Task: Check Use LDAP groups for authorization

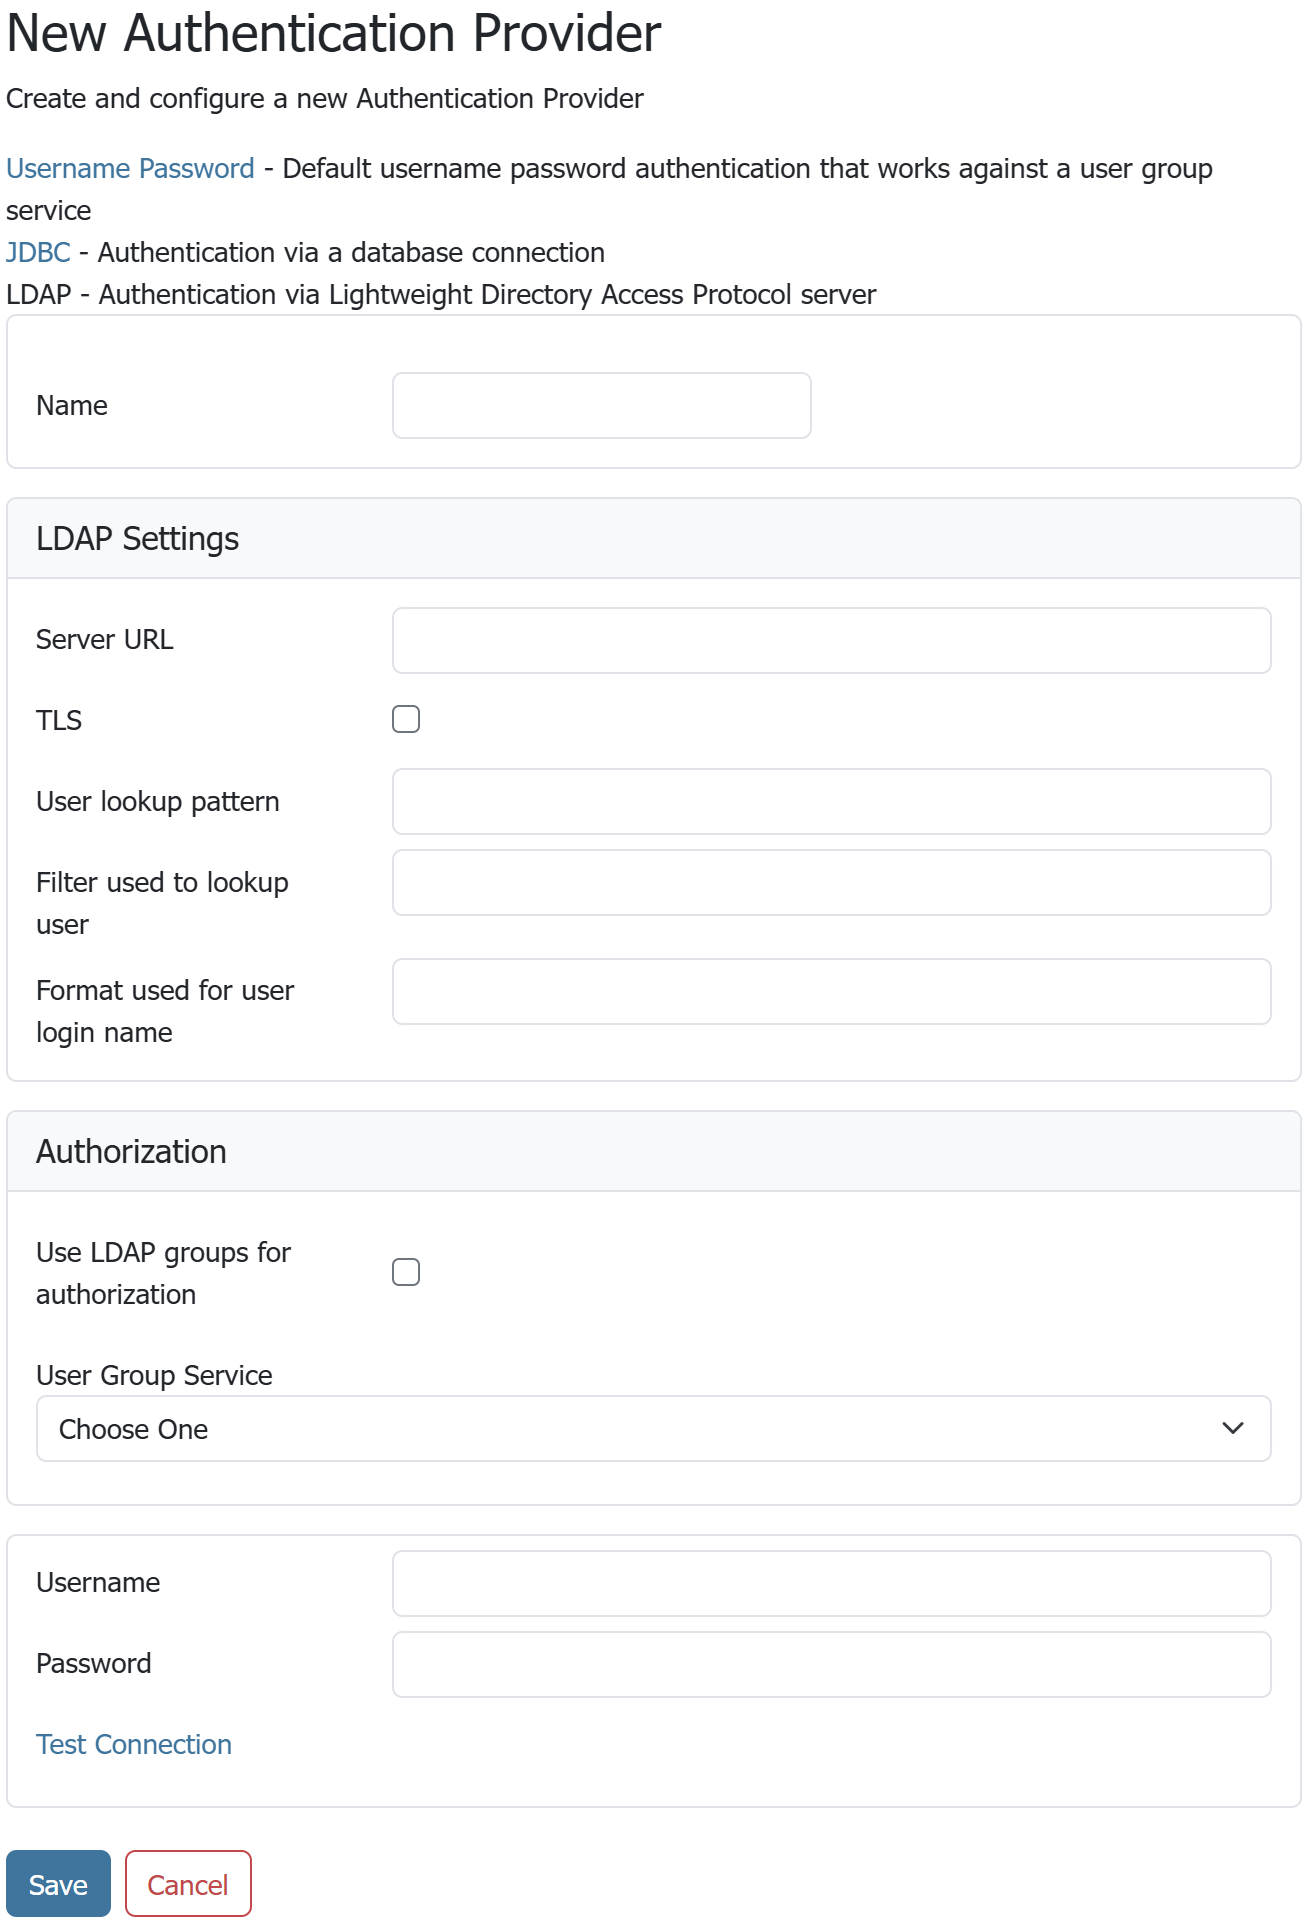Action: click(x=406, y=1272)
